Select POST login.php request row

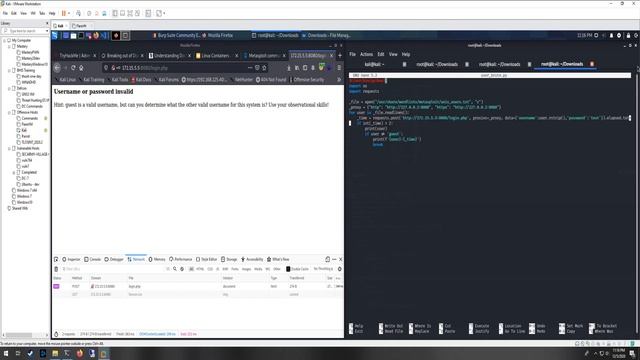point(198,287)
